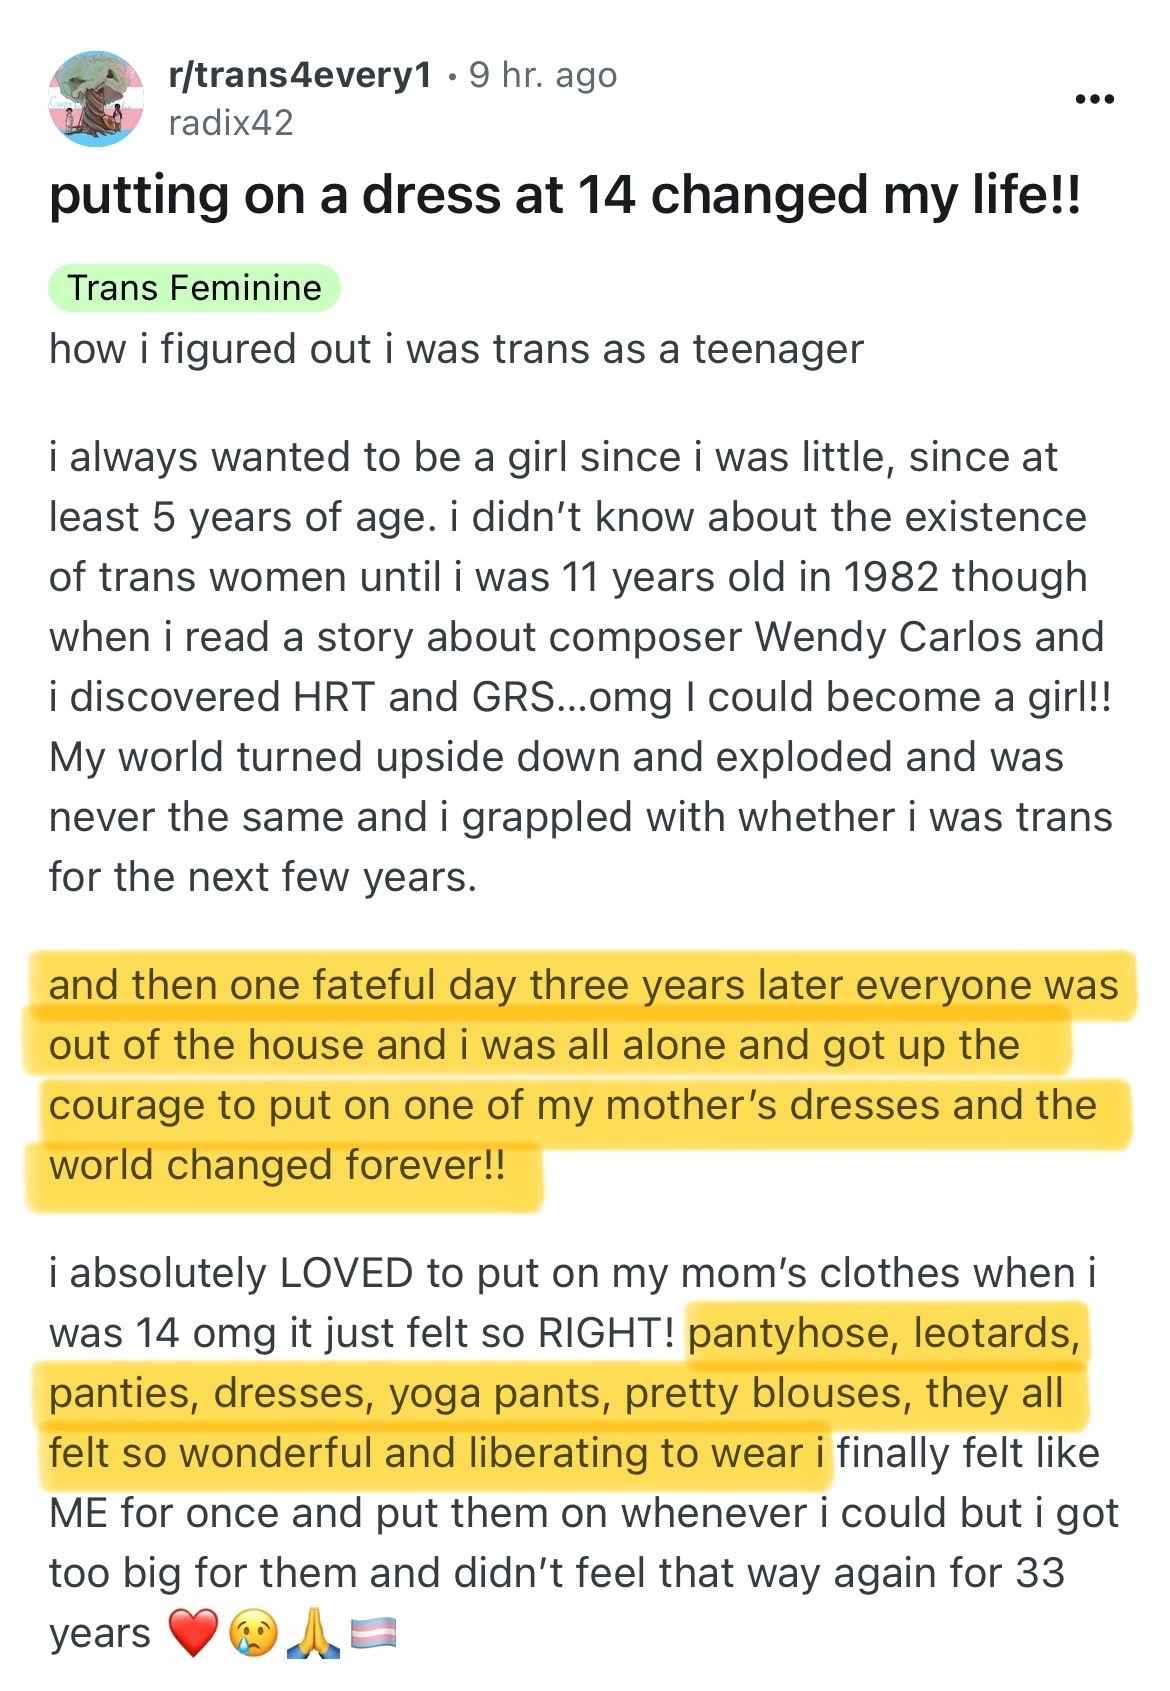The width and height of the screenshot is (1170, 1691).
Task: Click the highlighted 'pantyhose, leotards' text
Action: pos(565,1393)
